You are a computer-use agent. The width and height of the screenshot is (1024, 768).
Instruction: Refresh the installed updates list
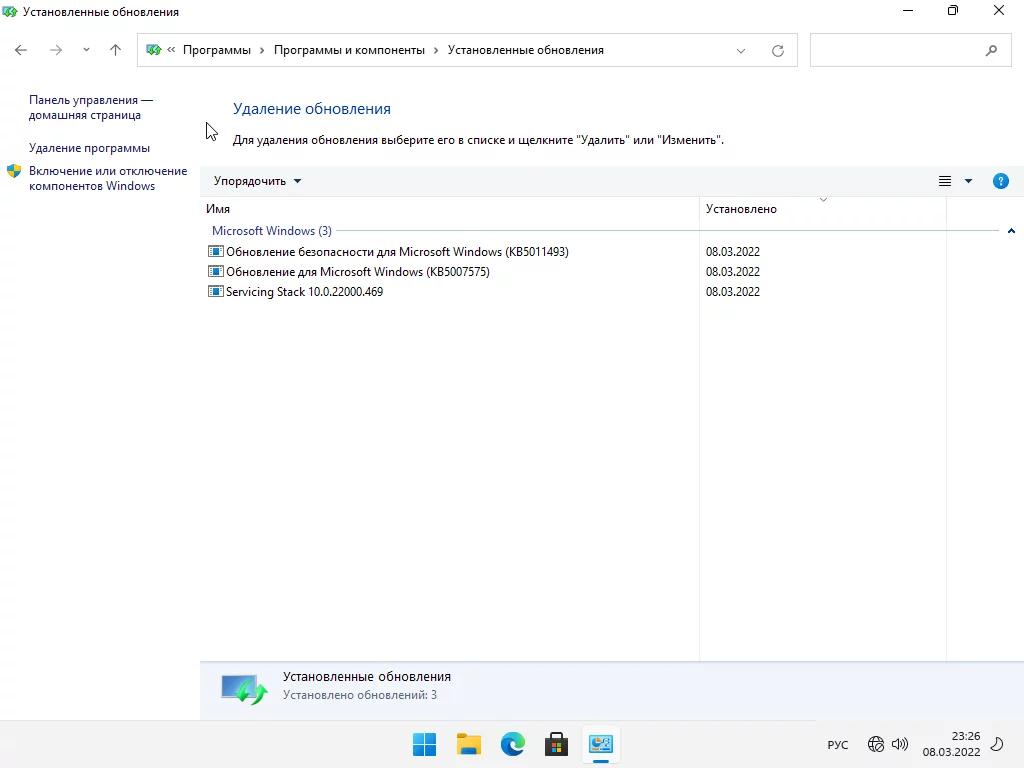point(778,51)
